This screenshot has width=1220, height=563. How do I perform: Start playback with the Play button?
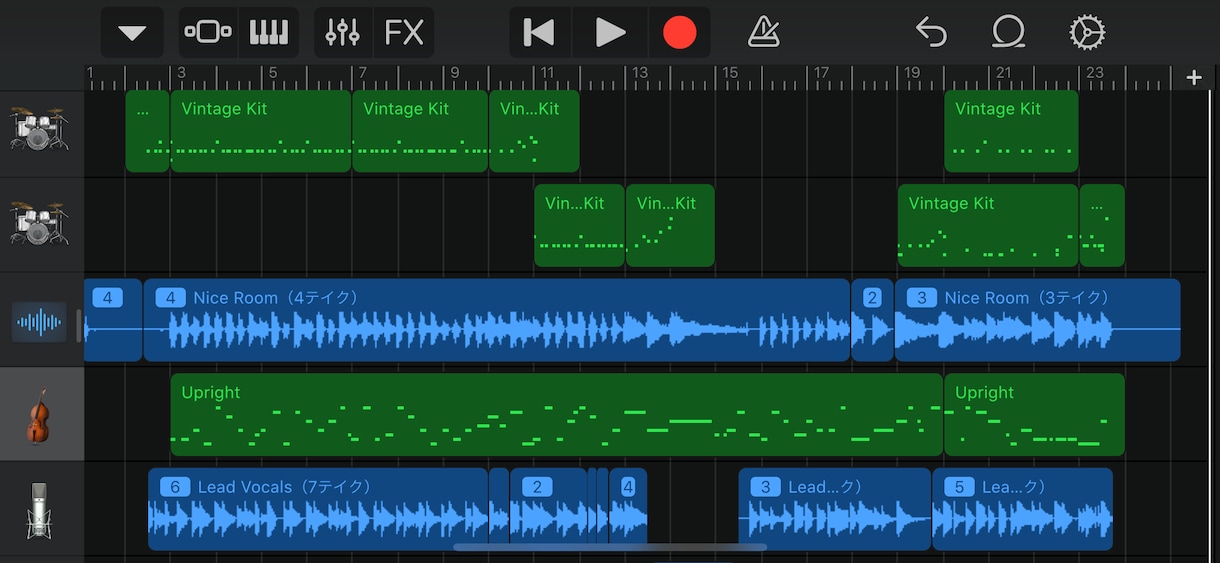coord(610,33)
